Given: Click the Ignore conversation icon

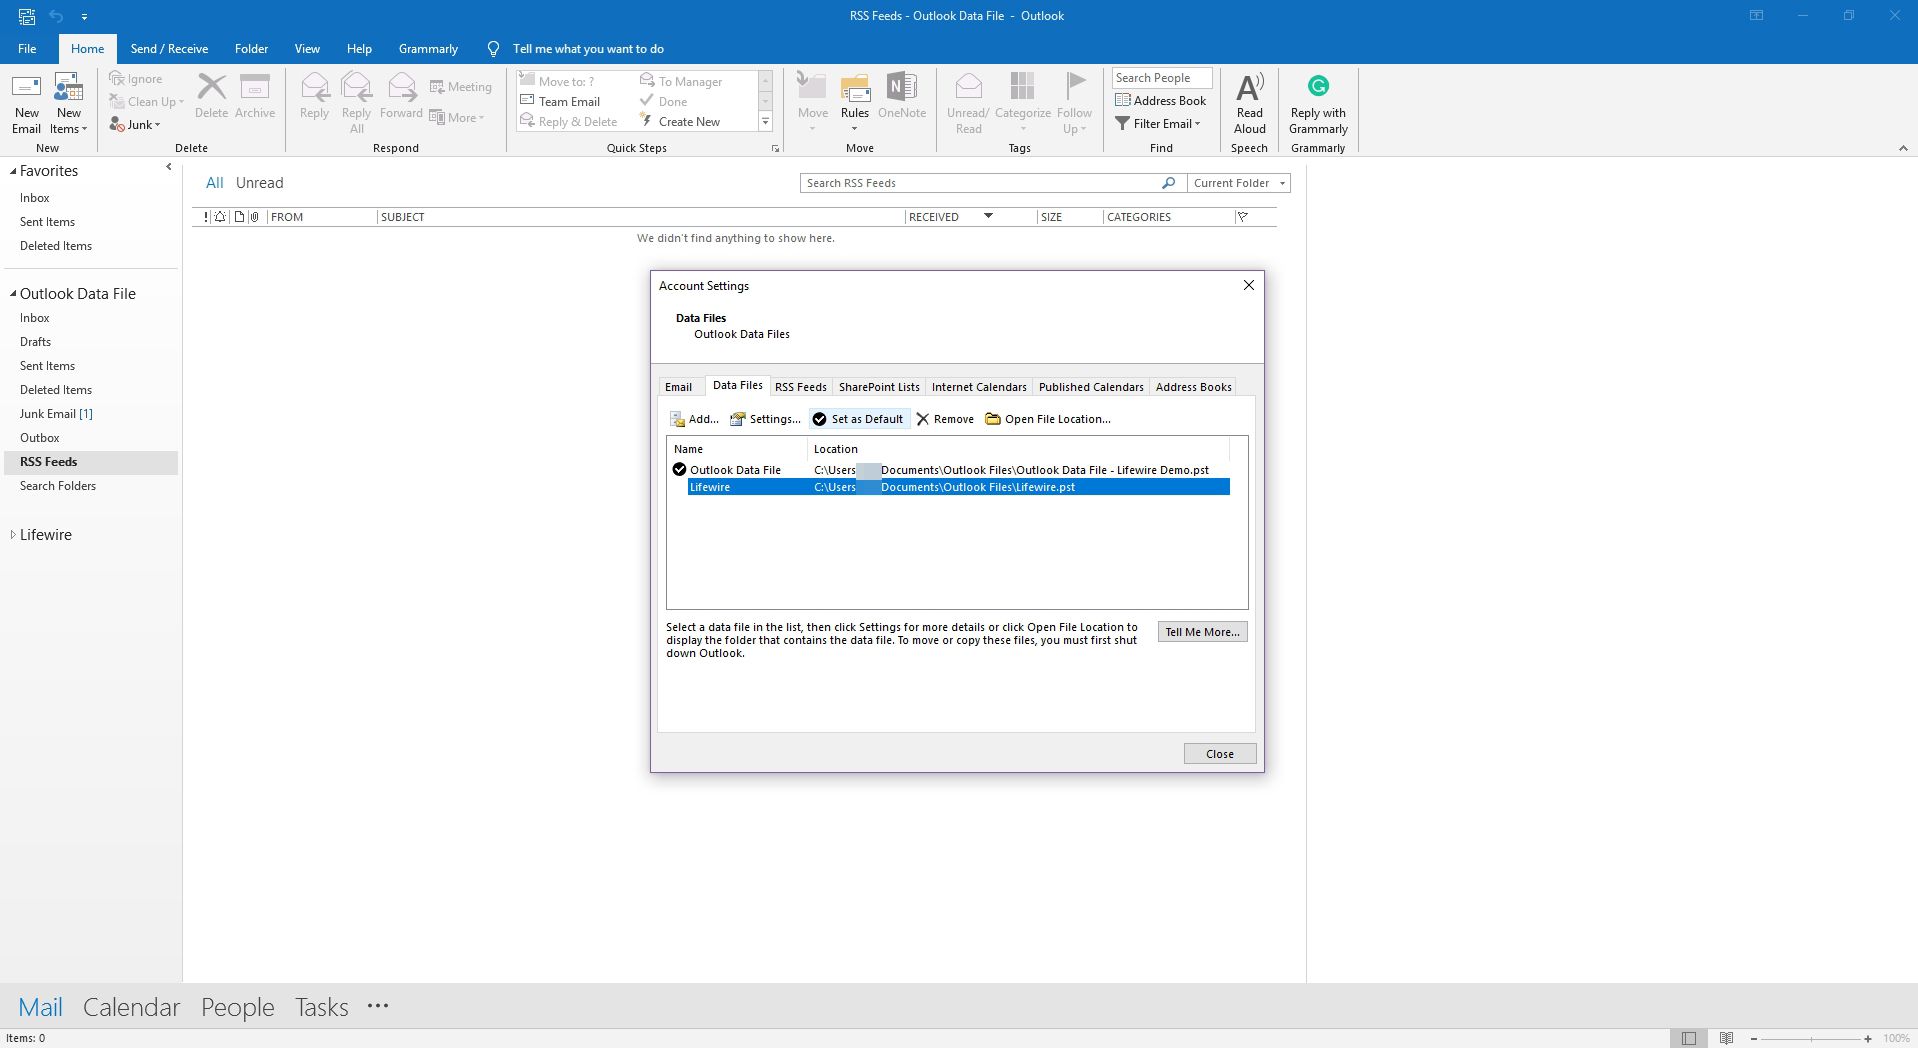Looking at the screenshot, I should (117, 78).
